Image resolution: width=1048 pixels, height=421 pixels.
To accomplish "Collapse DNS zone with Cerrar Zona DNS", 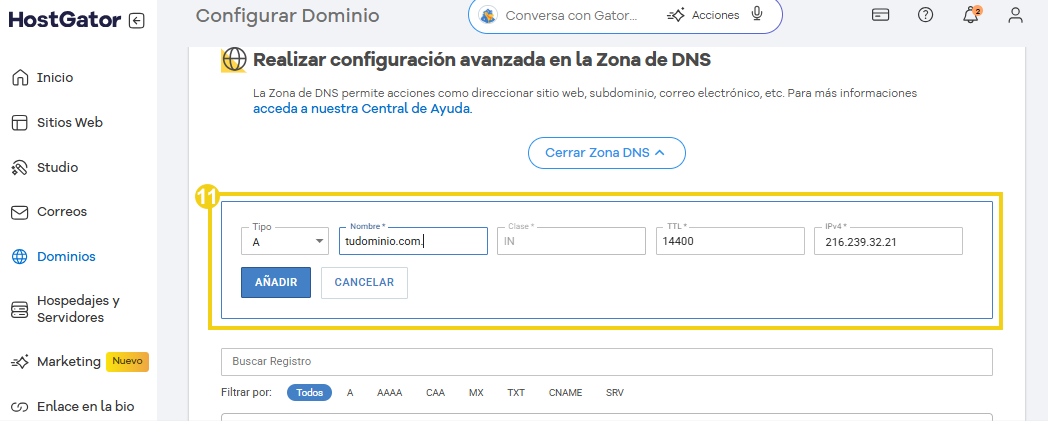I will 606,153.
